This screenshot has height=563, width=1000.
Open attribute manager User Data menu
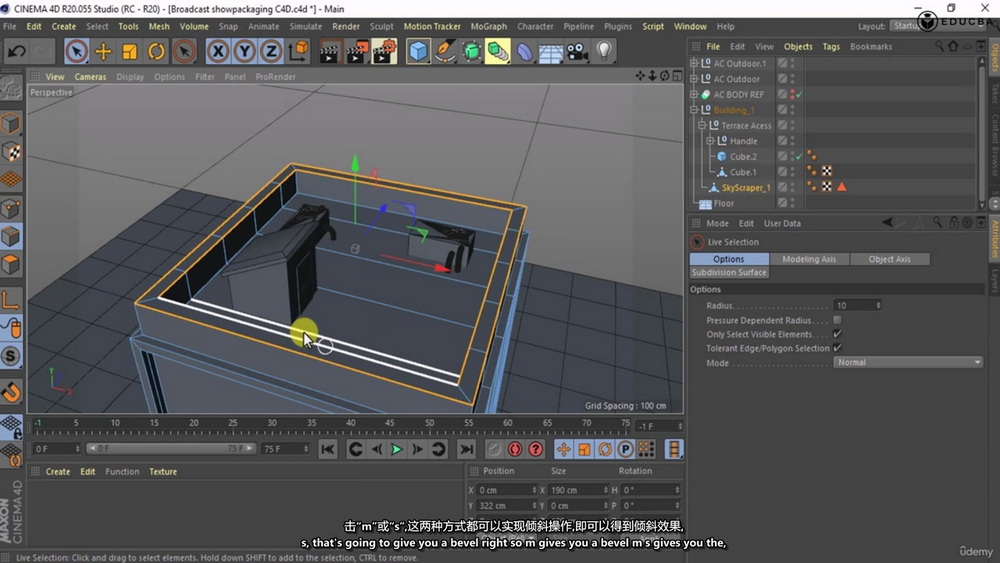point(782,223)
